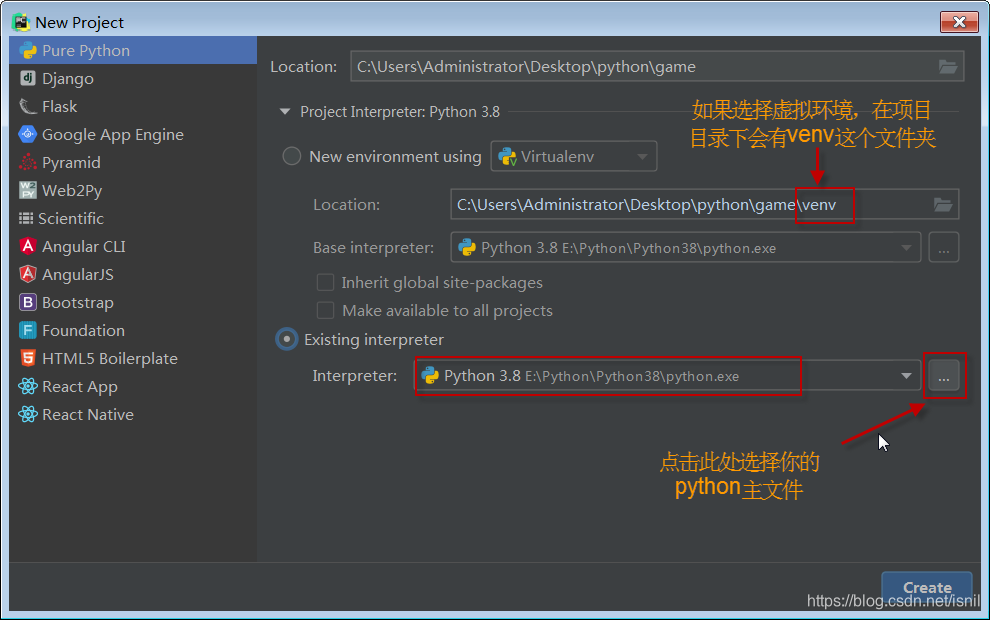Collapse the Project Interpreter section
The height and width of the screenshot is (620, 990).
(285, 112)
